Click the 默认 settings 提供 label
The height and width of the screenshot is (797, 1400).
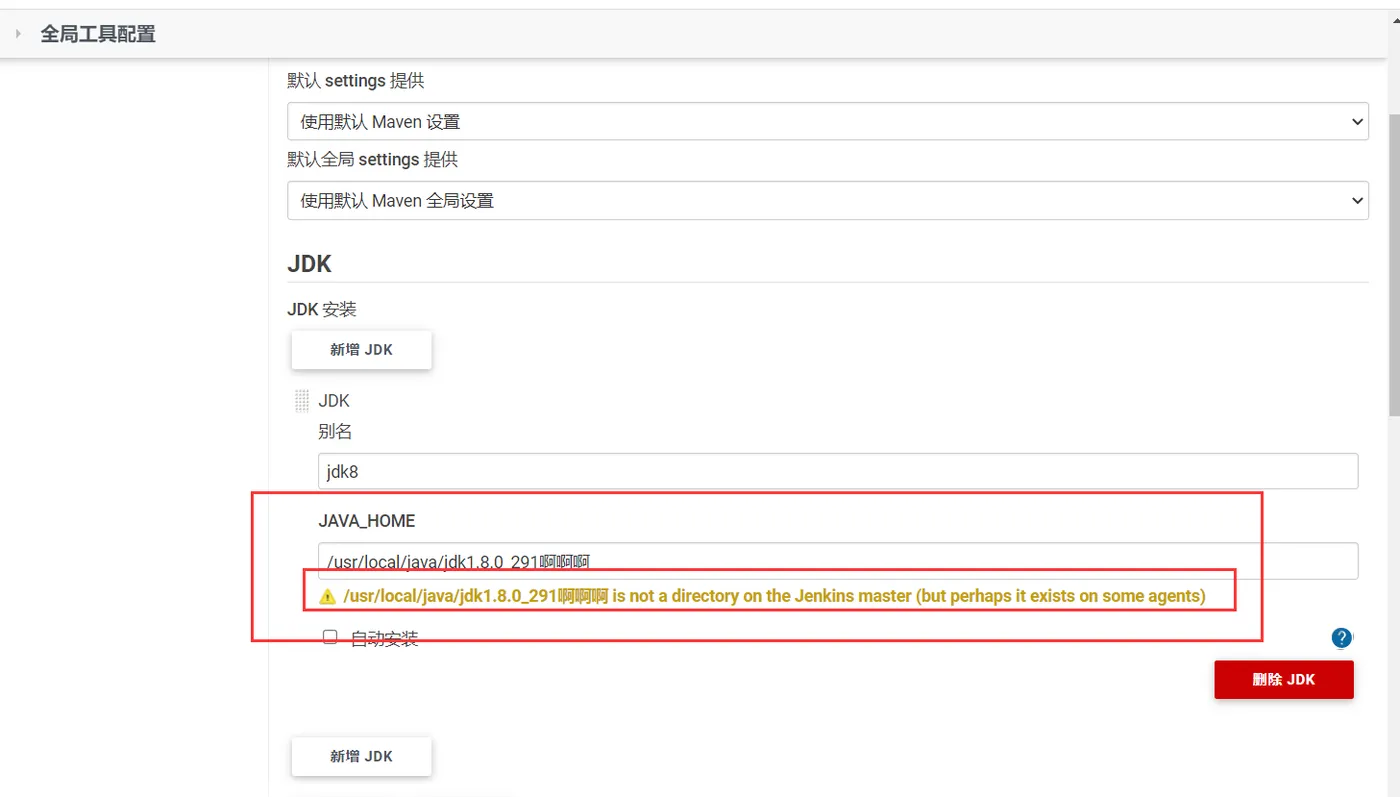[x=356, y=81]
